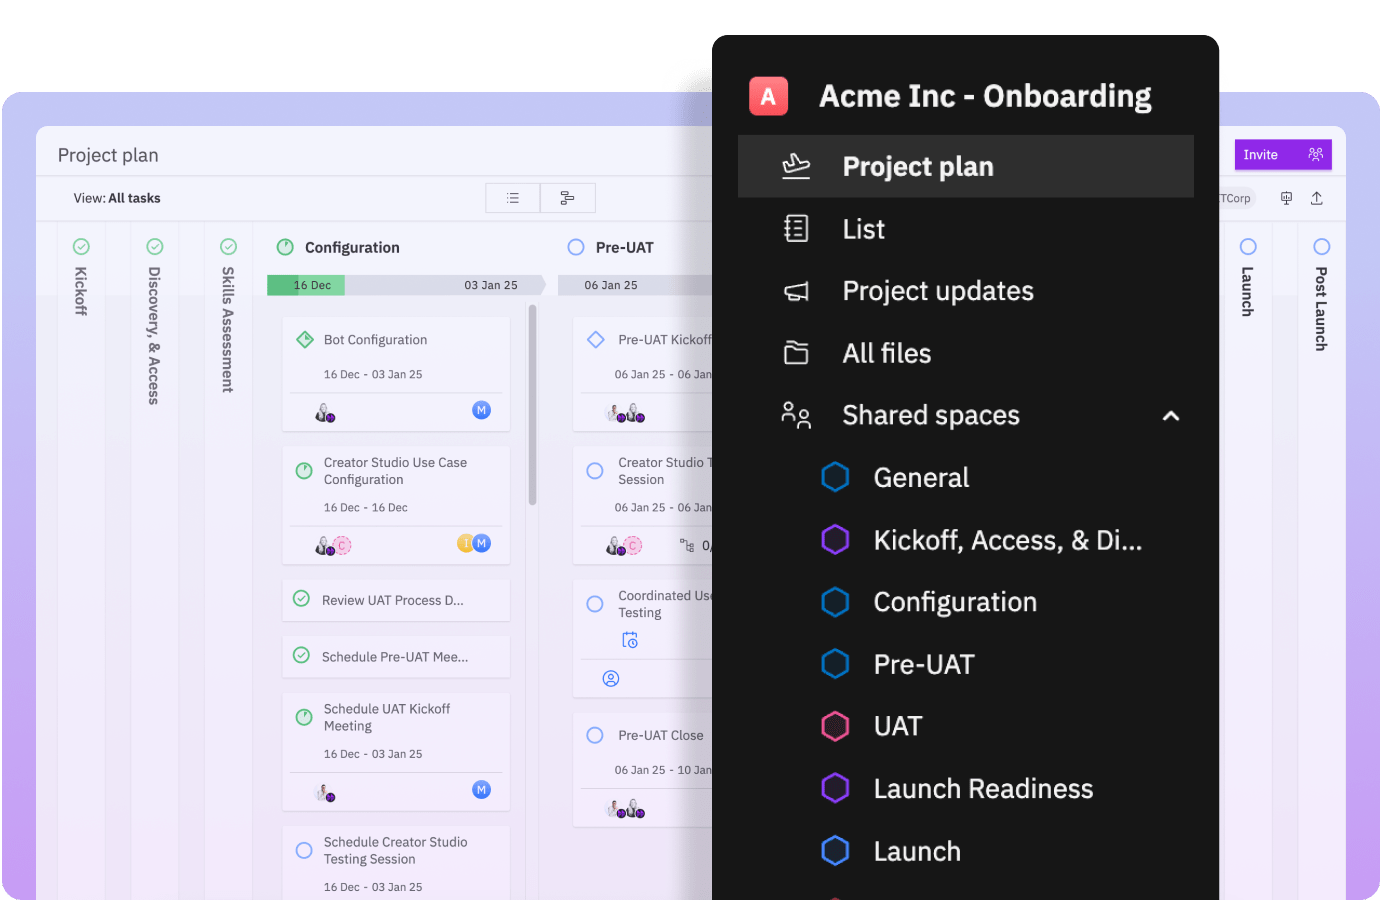The height and width of the screenshot is (900, 1380).
Task: Expand the collapsed Launch column
Action: tap(1247, 291)
